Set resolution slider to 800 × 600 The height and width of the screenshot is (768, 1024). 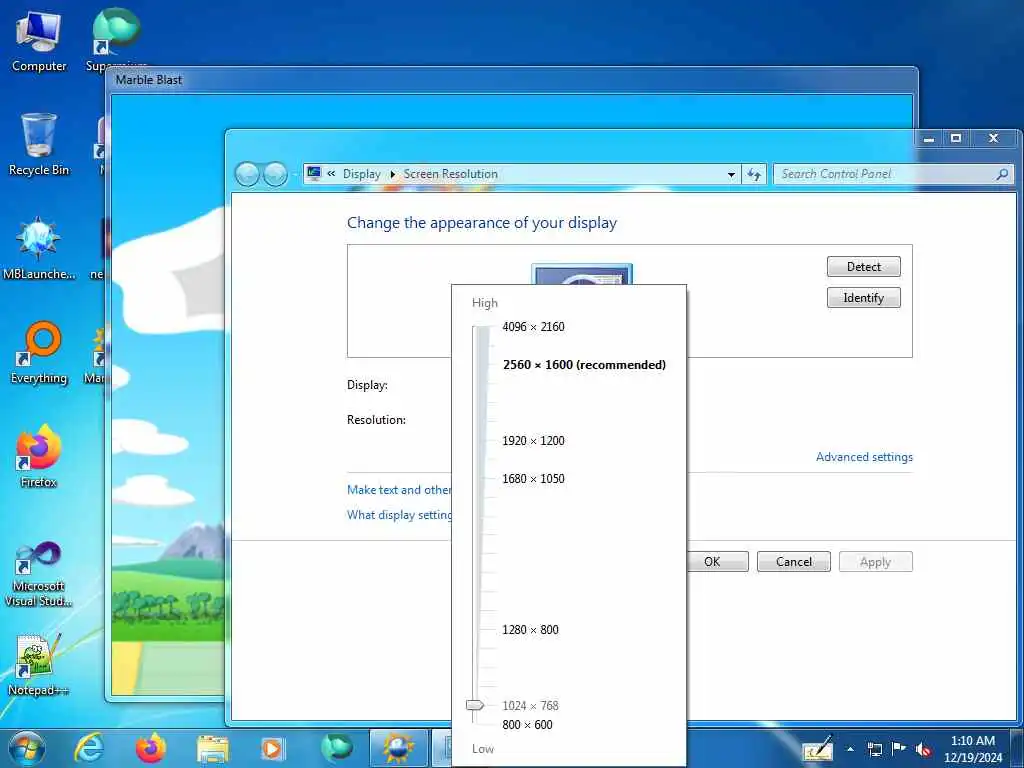(527, 725)
